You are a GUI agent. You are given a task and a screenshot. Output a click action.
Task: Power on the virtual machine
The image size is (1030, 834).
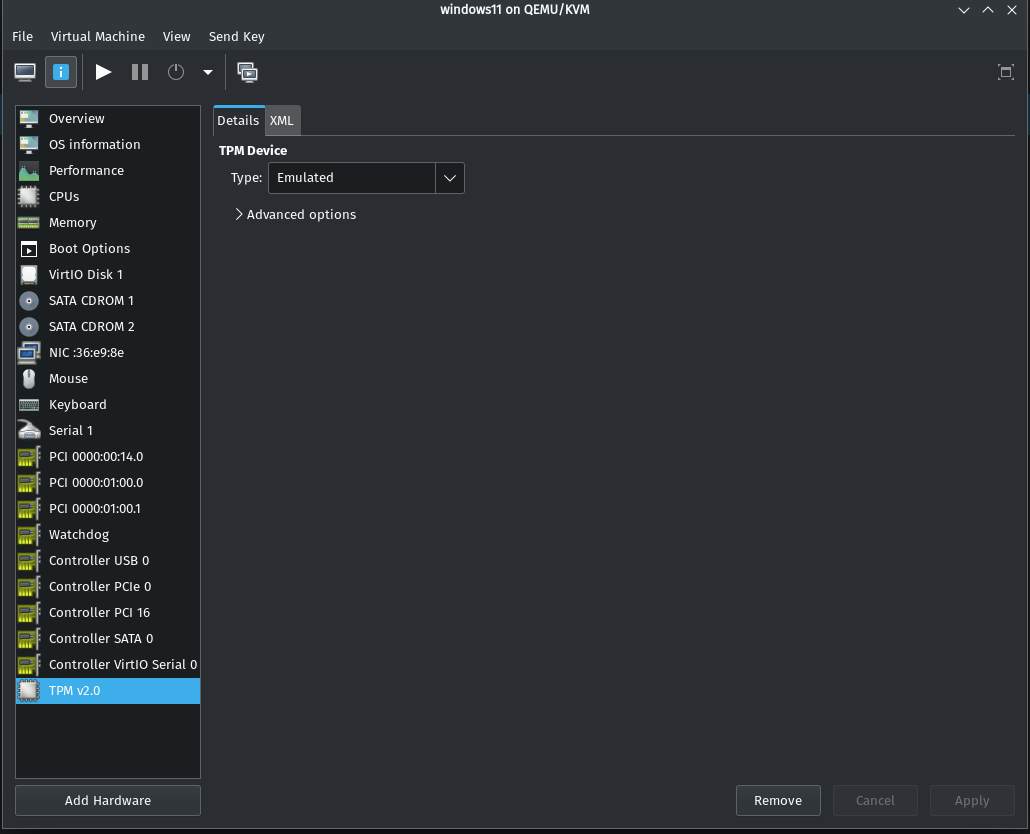pos(103,72)
